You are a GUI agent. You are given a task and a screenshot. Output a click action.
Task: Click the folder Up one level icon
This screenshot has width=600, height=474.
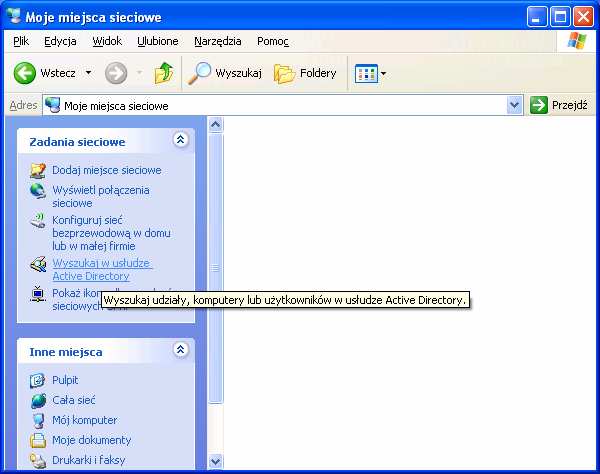[164, 73]
